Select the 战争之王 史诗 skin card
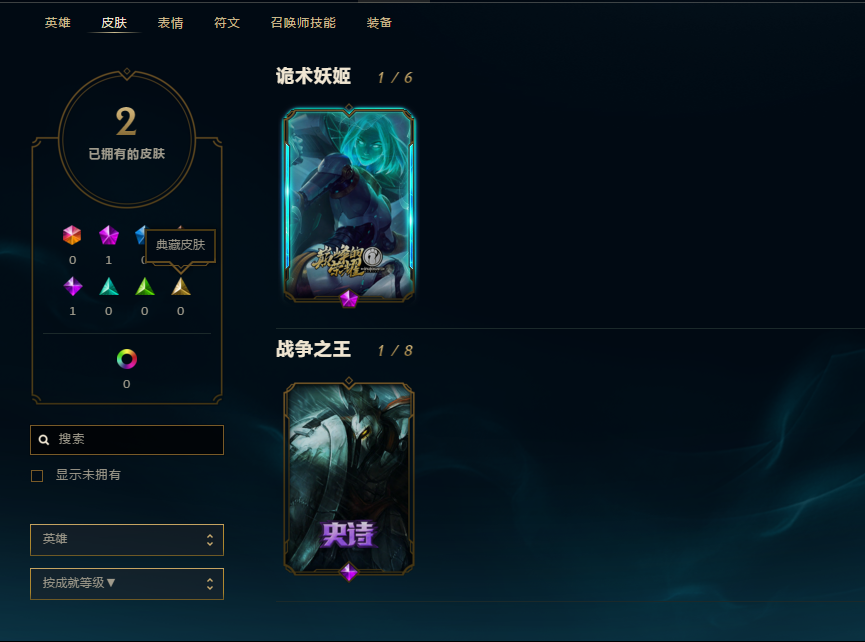 click(349, 478)
